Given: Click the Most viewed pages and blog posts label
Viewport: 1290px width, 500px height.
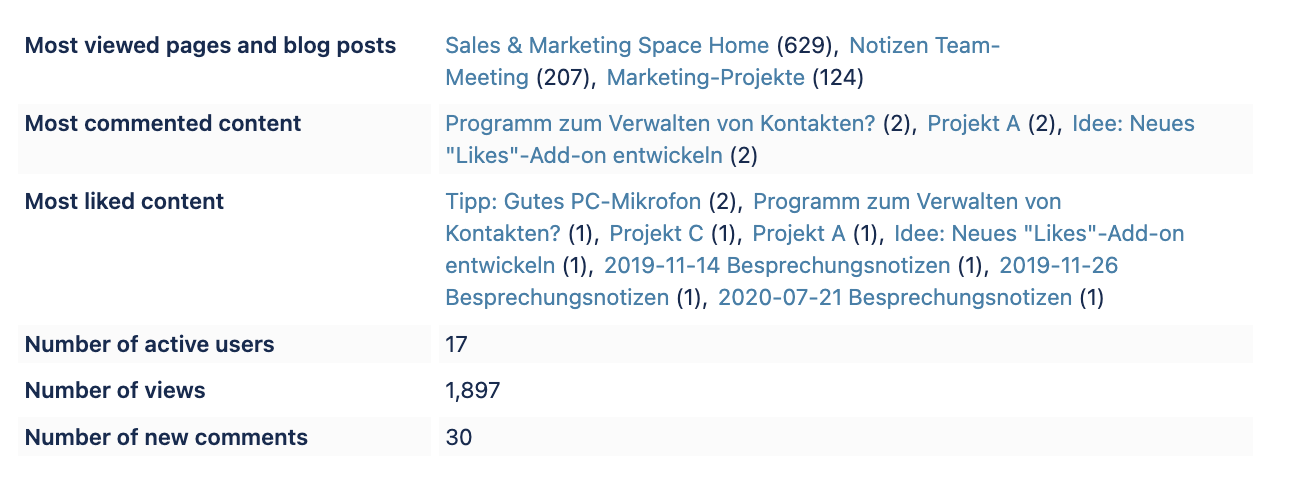Looking at the screenshot, I should [x=210, y=46].
